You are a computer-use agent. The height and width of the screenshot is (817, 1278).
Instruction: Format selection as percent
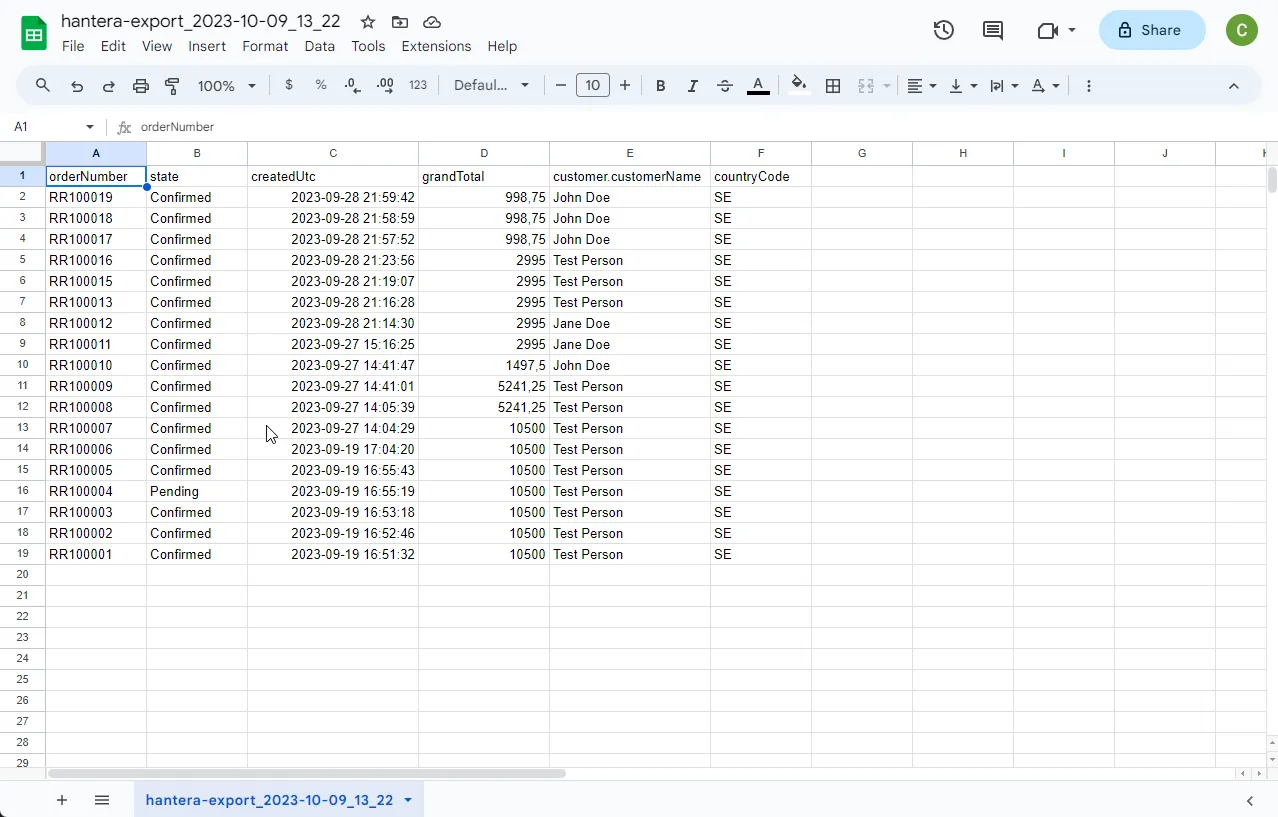click(x=320, y=85)
